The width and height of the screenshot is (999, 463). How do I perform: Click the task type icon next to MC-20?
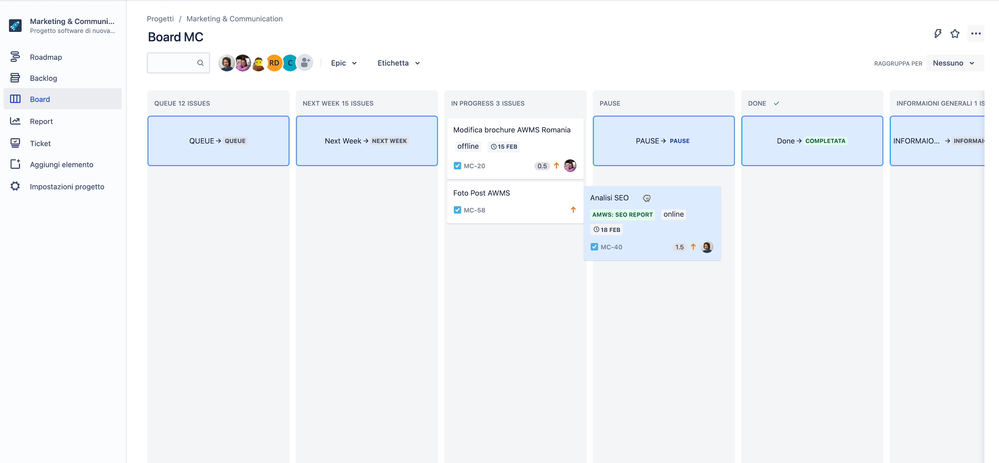tap(457, 166)
